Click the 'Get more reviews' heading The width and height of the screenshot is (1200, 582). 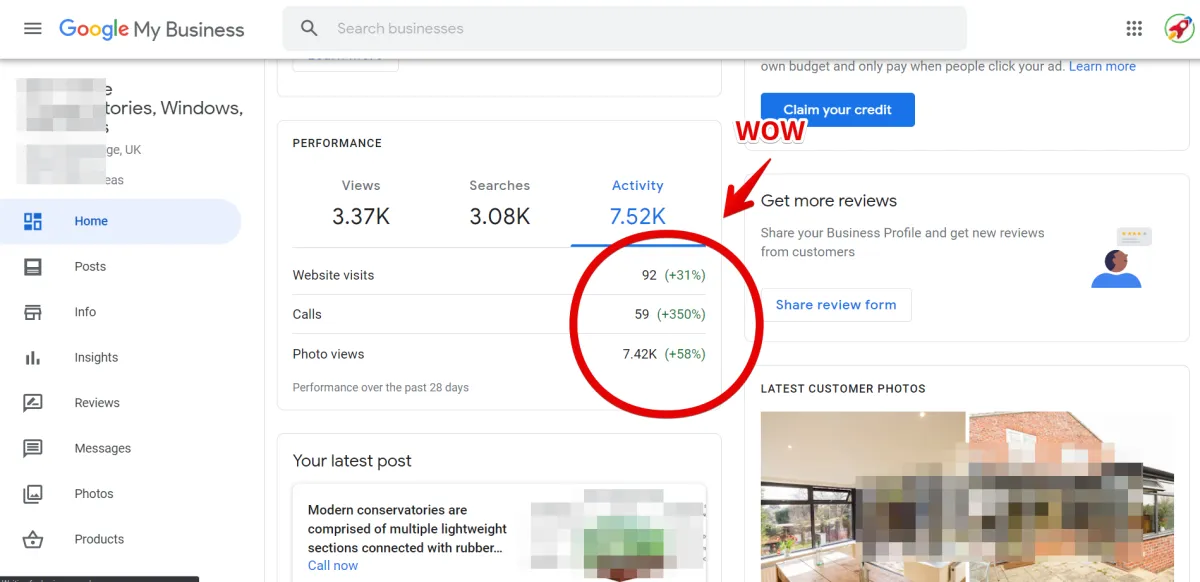click(x=829, y=201)
